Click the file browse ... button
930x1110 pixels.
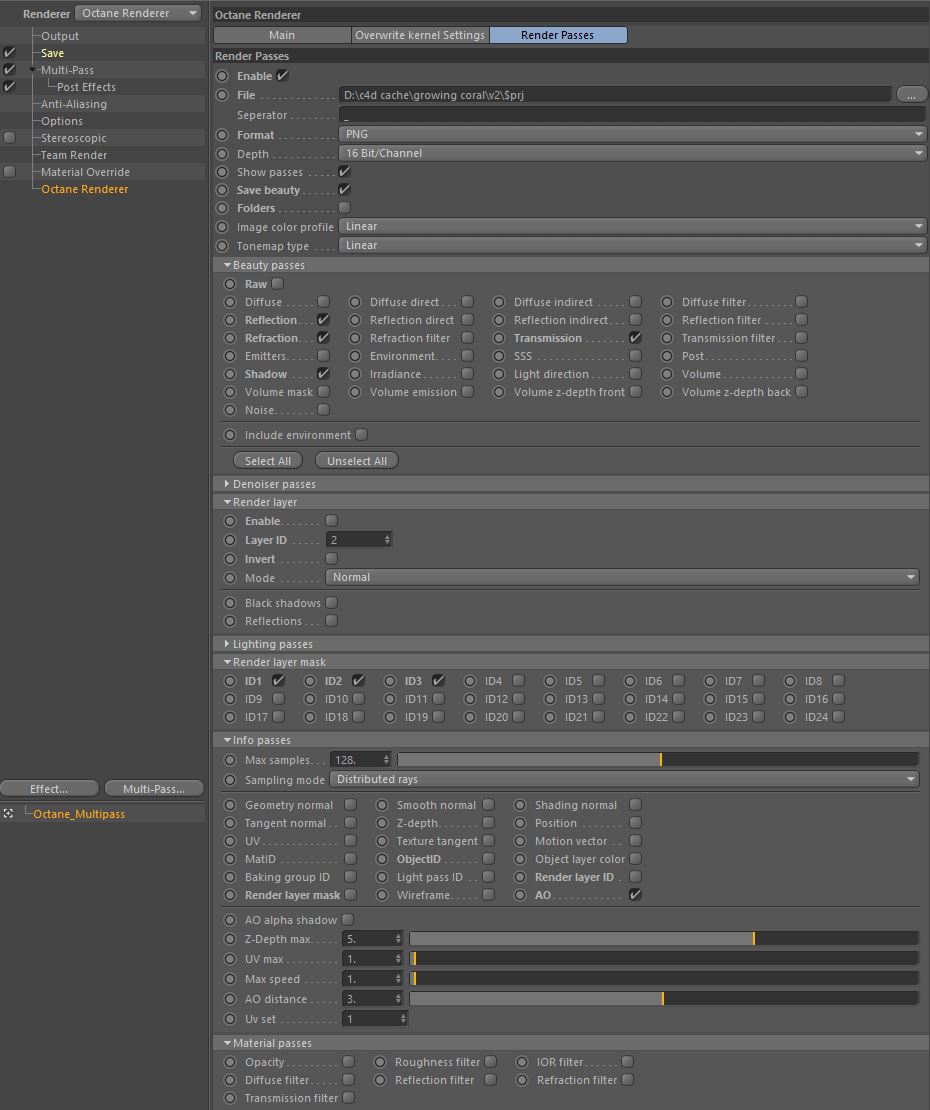click(x=912, y=94)
